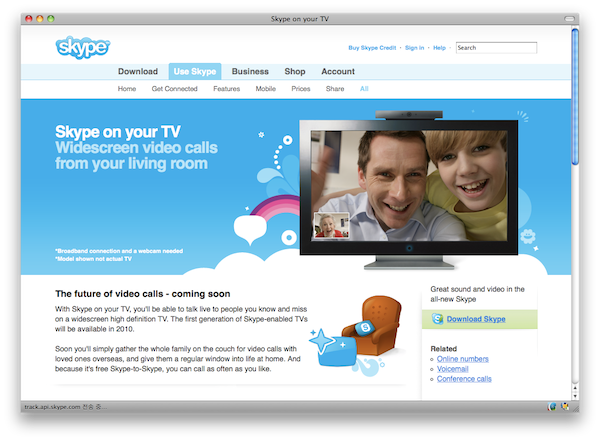Click the Skype logo in the header
Screen dimensions: 600x441
83,47
